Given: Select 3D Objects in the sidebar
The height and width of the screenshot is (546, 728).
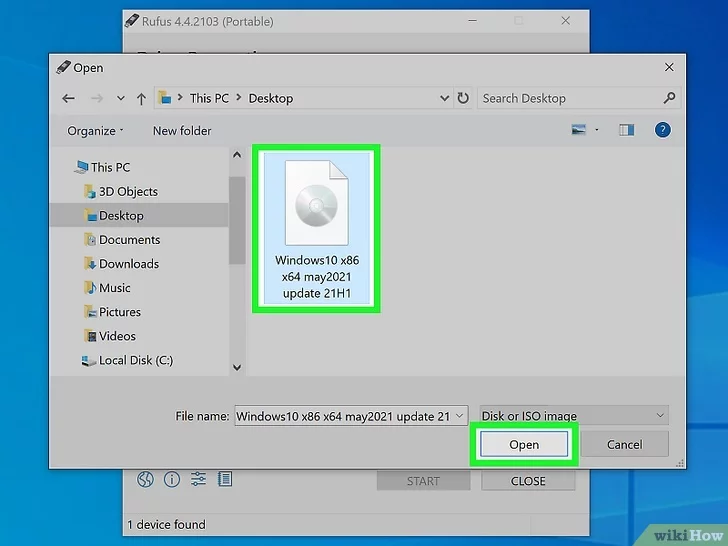Looking at the screenshot, I should [121, 191].
